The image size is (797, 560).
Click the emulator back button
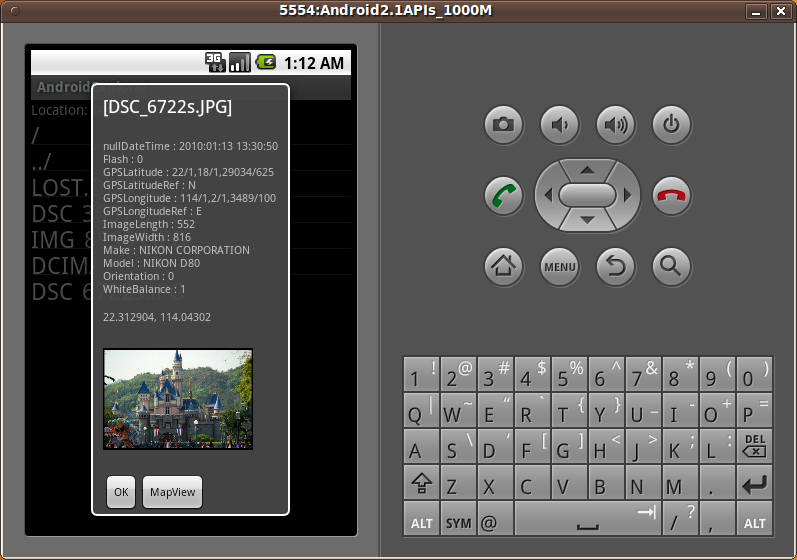pos(615,266)
